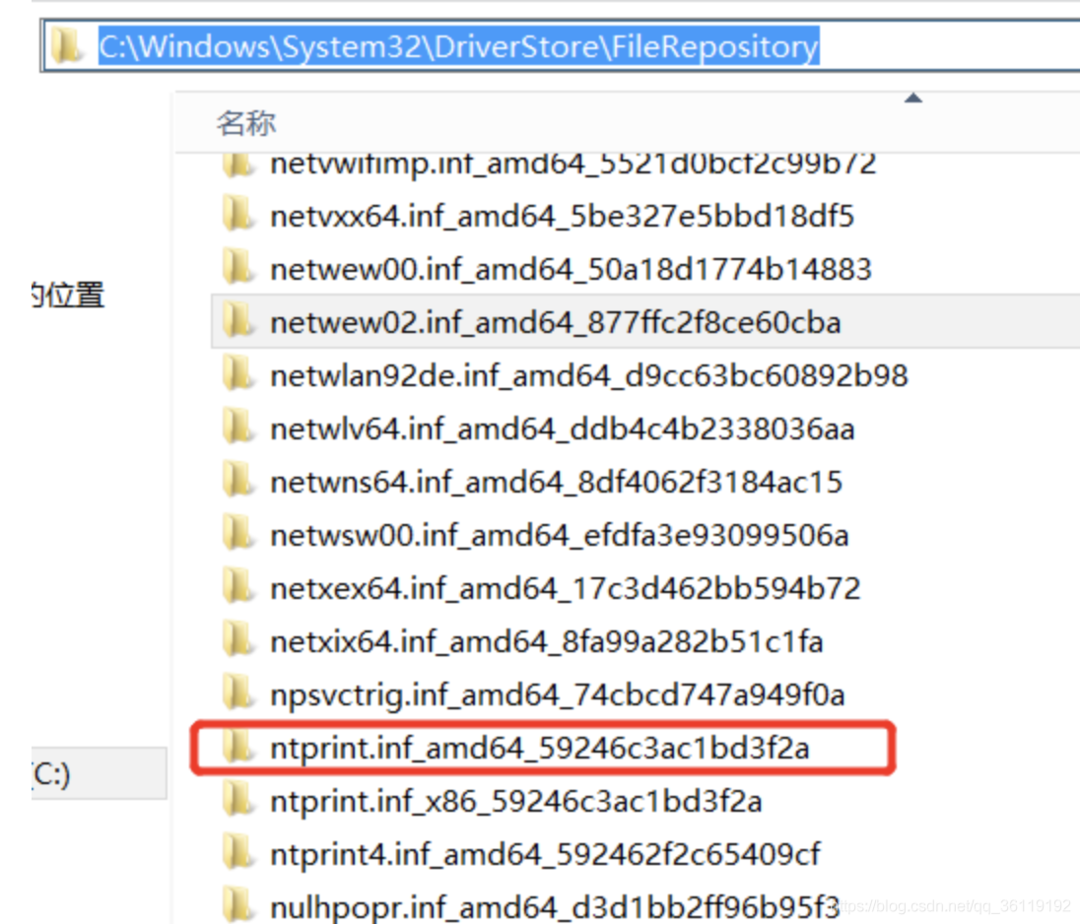Viewport: 1080px width, 924px height.
Task: Click folder icon of netwns64.inf_amd64_8df4062f3184ac15
Action: (238, 481)
